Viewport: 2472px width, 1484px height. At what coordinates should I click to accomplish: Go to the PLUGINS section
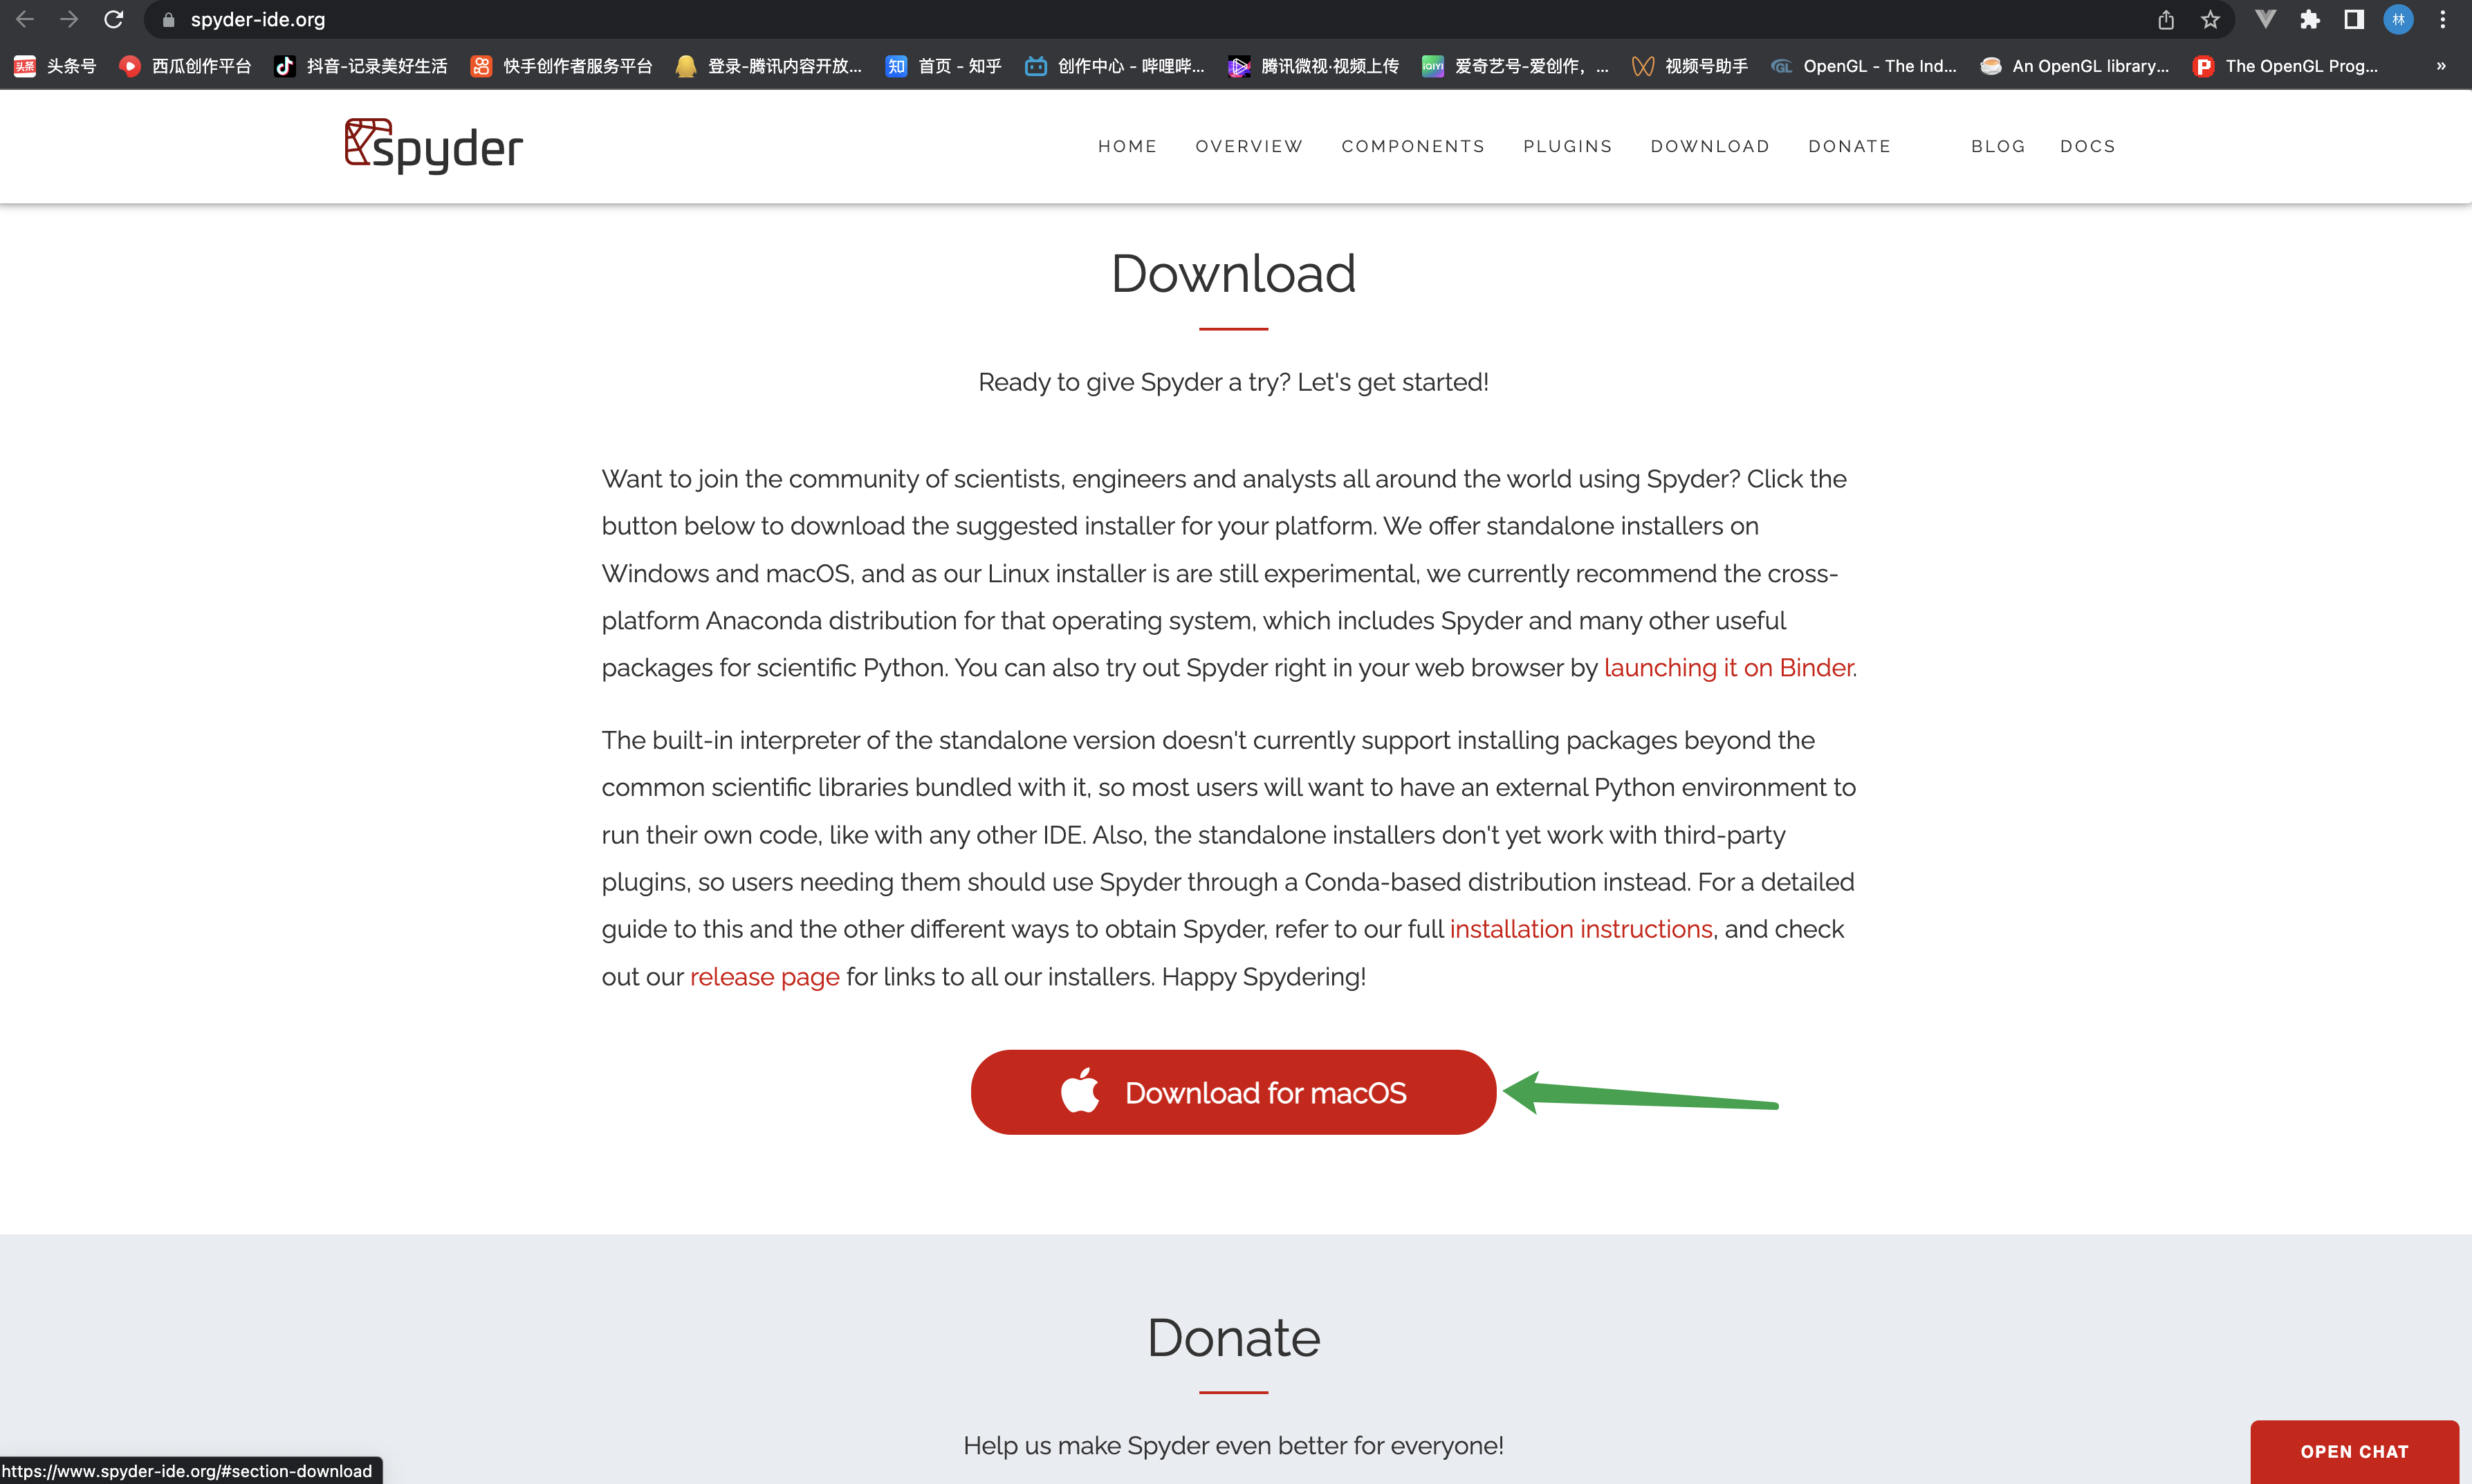pos(1568,146)
